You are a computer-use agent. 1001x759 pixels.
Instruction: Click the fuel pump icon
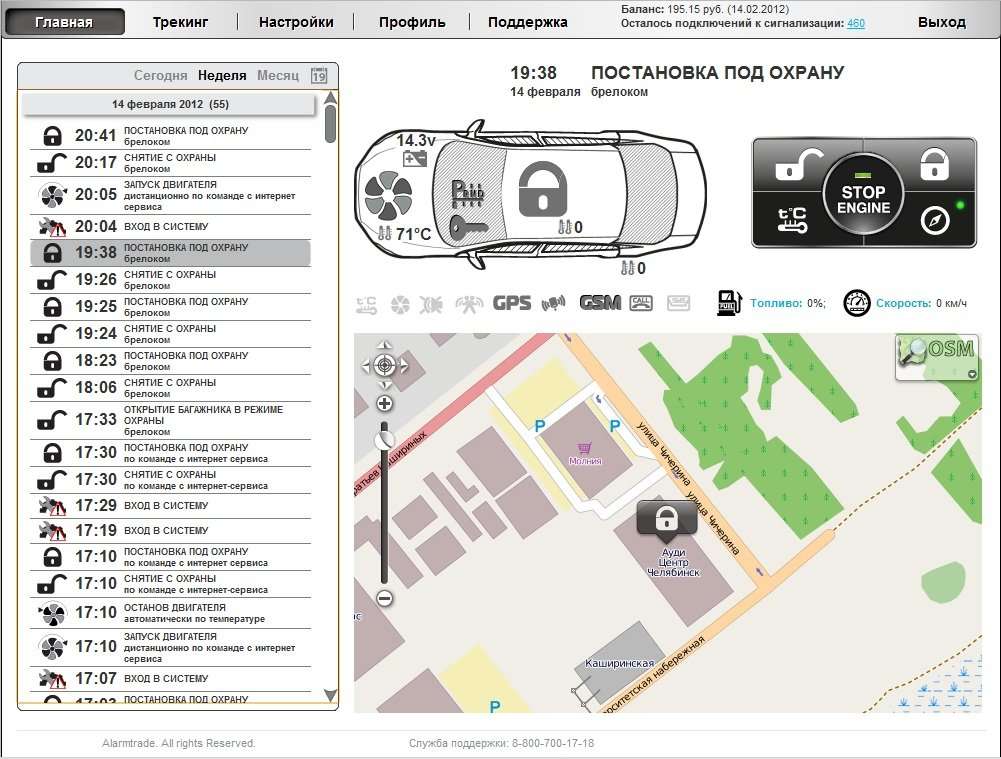(728, 303)
